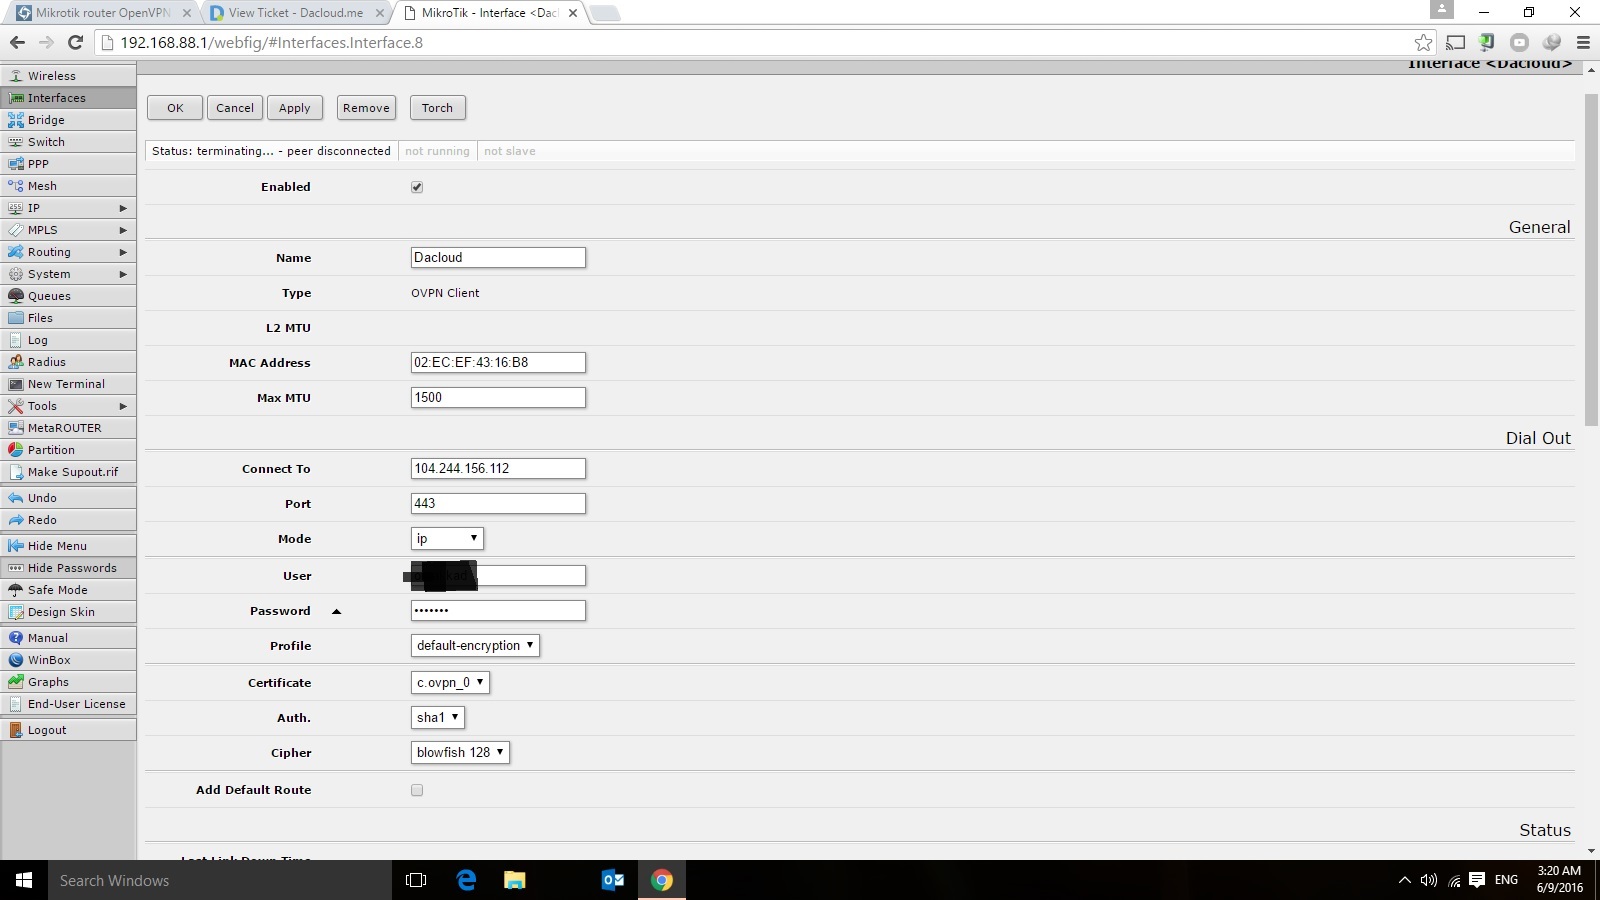
Task: Expand the MPLS submenu
Action: pyautogui.click(x=123, y=230)
